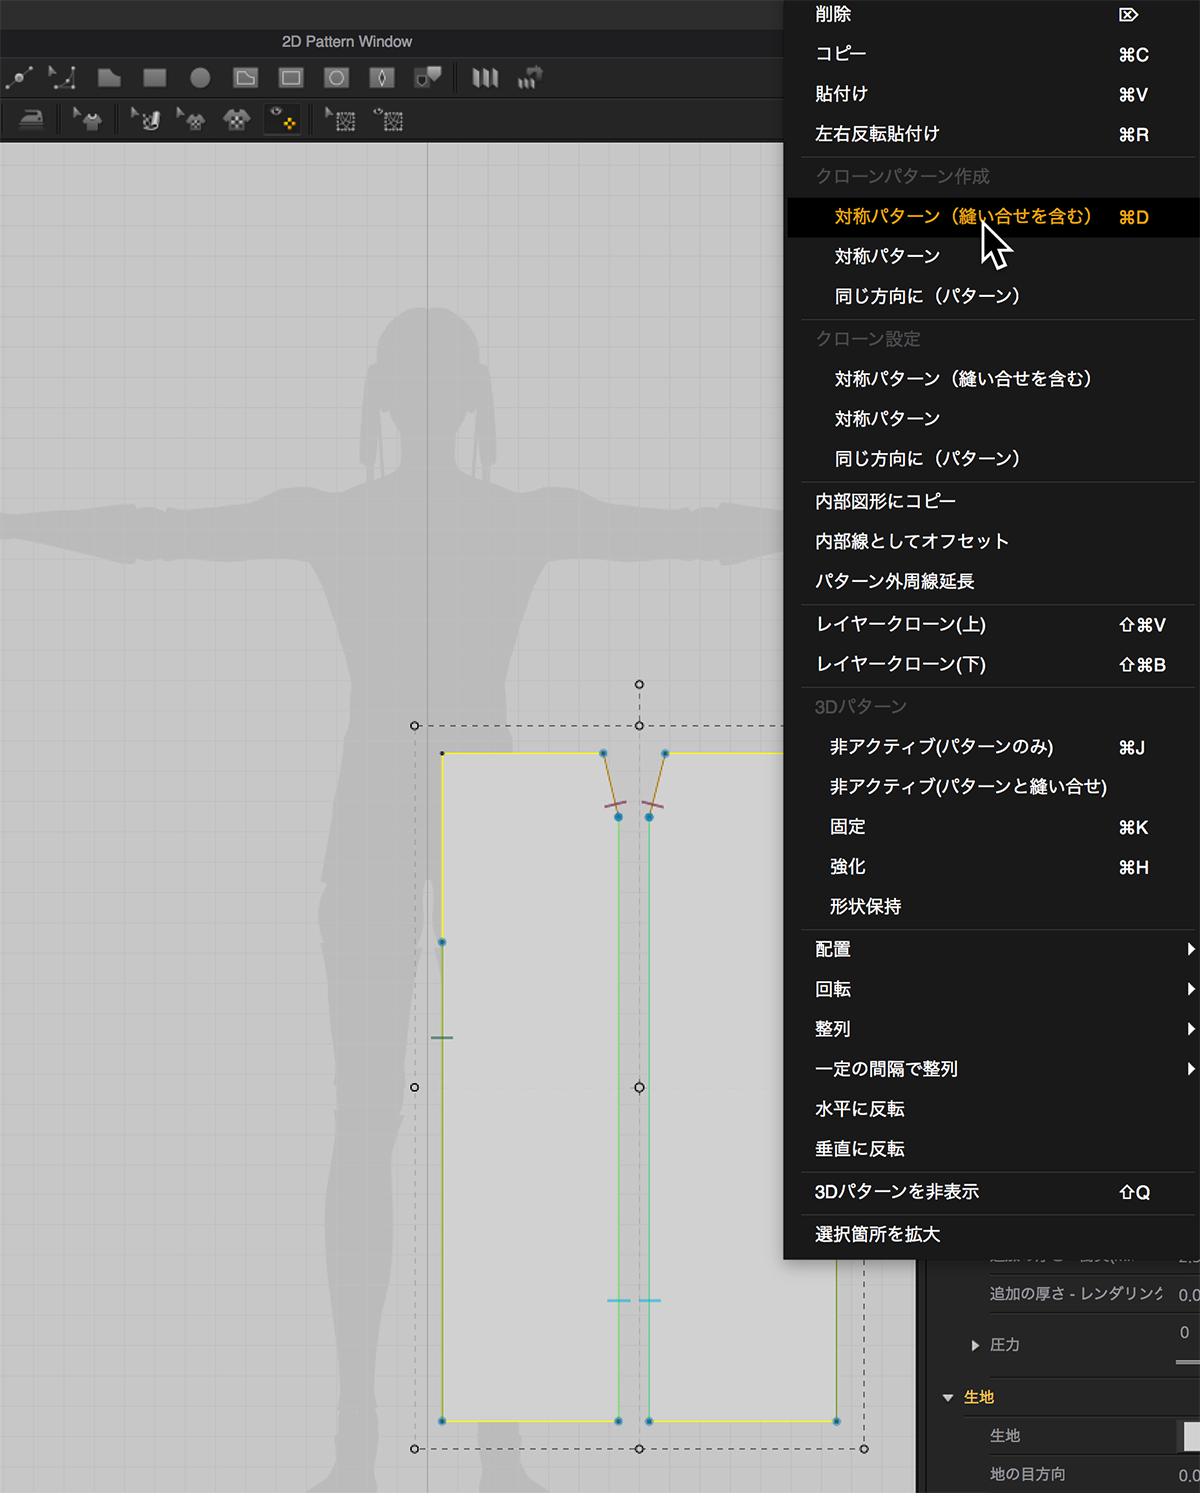Select the Internal Circle tool
Image resolution: width=1200 pixels, height=1493 pixels.
click(337, 78)
